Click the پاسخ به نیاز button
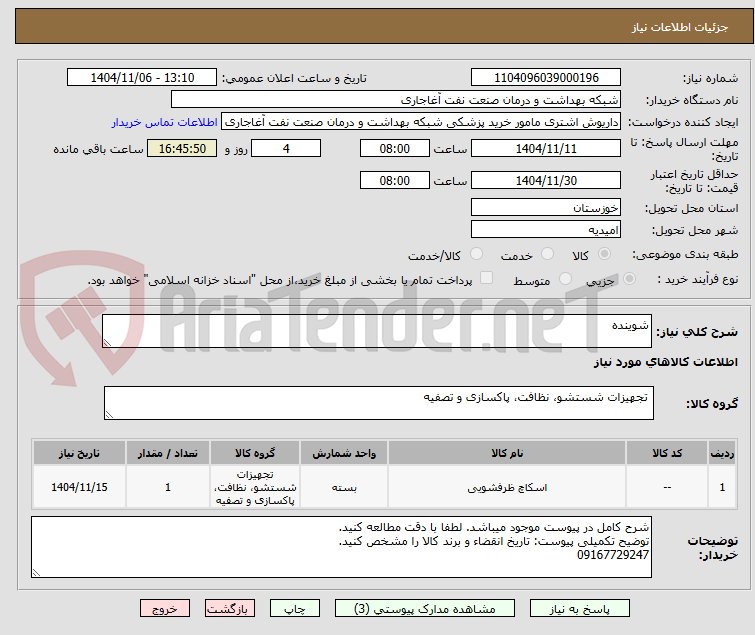This screenshot has width=755, height=635. pos(580,609)
